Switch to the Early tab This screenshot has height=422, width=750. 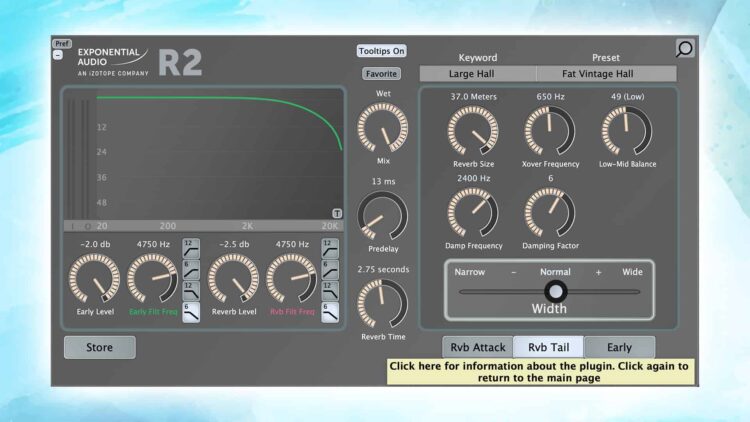coord(619,347)
